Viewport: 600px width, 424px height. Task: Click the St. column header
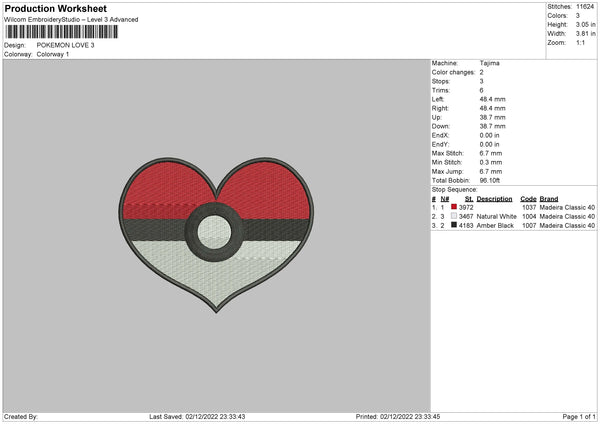469,199
